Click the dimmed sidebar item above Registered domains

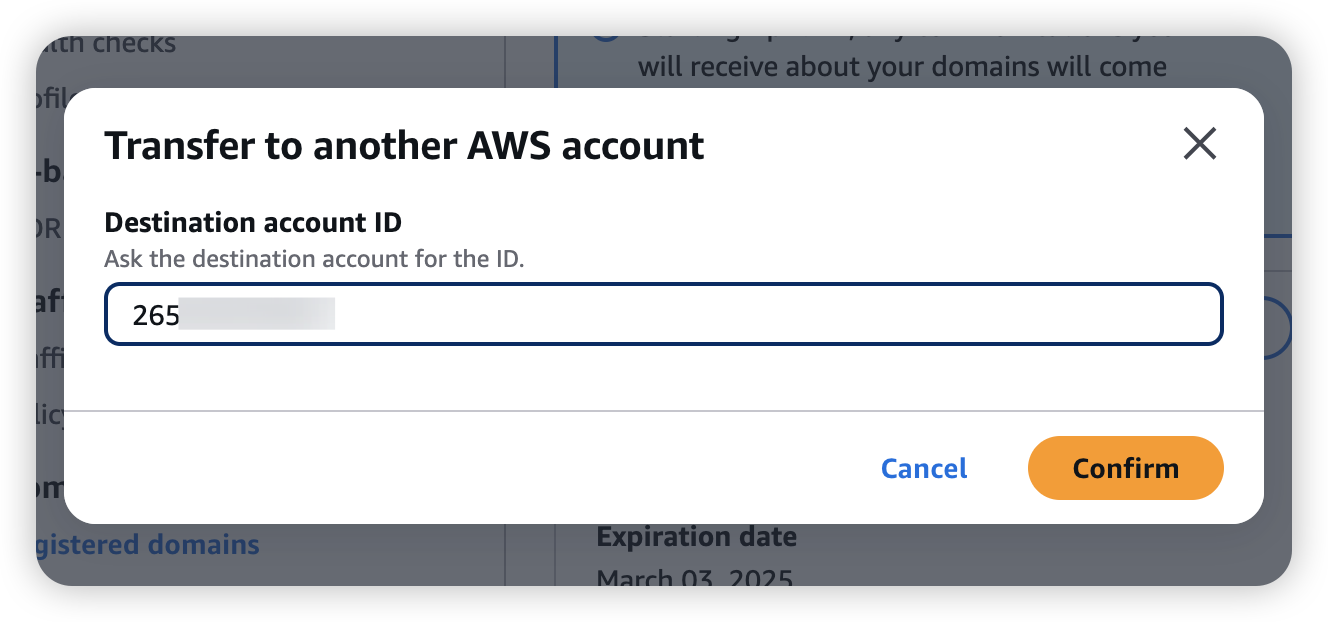coord(50,488)
